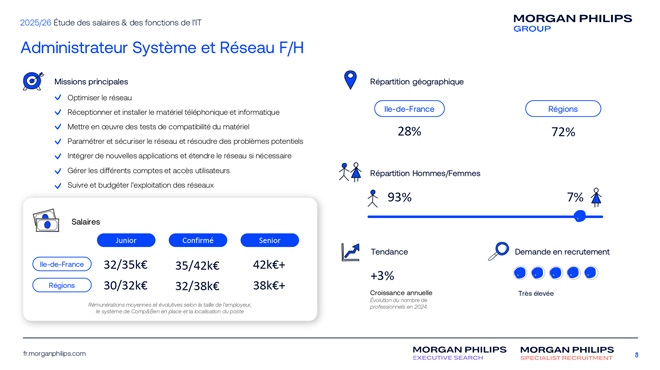Screen dimensions: 660x370
Task: Click the Ile-de-France pill under Répartition géographique
Action: (x=409, y=109)
